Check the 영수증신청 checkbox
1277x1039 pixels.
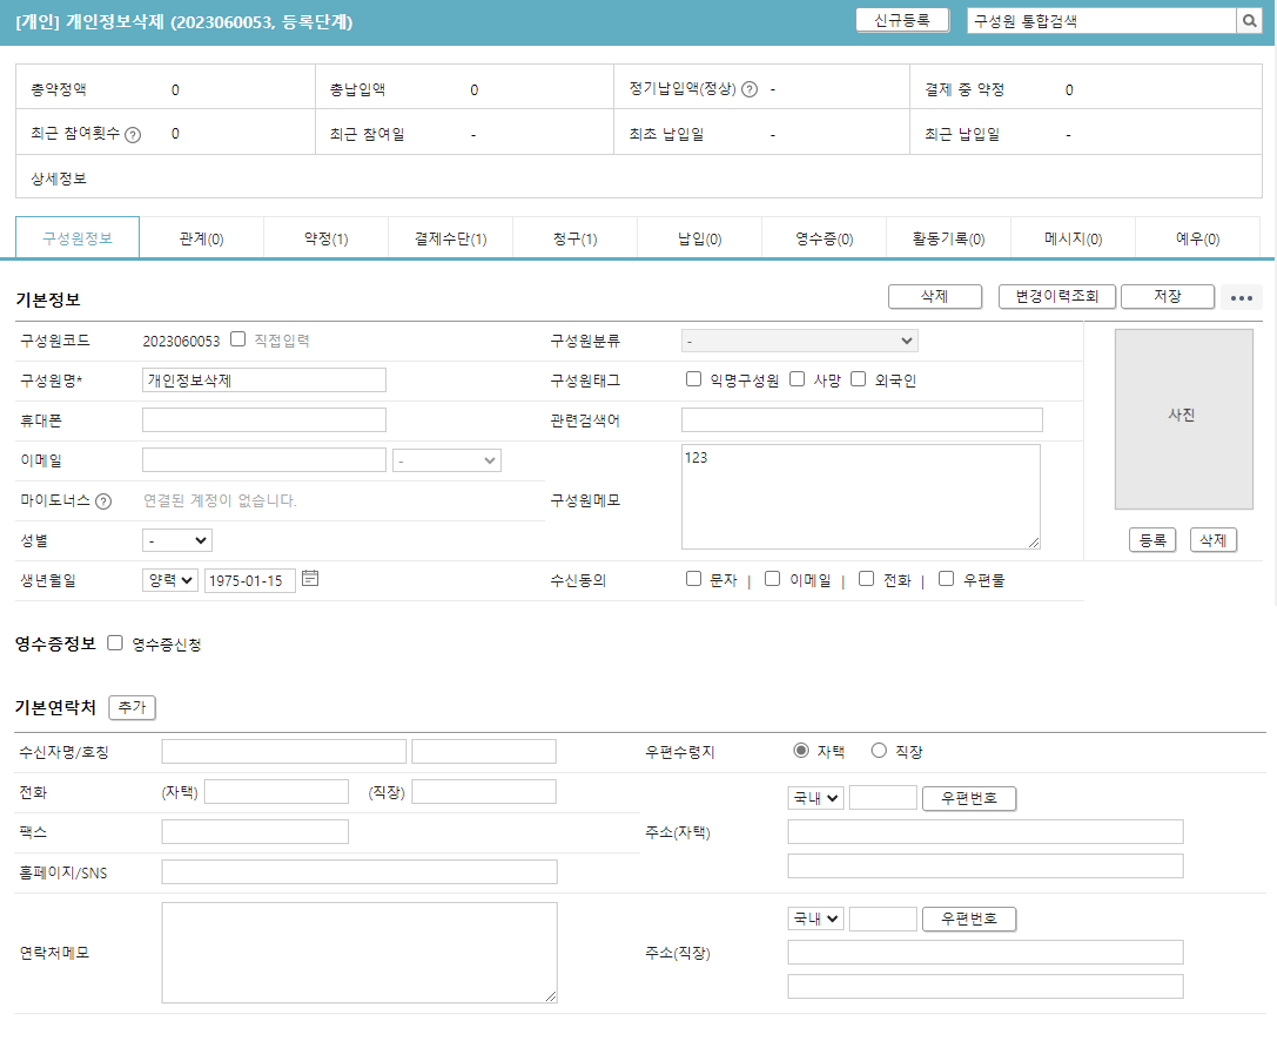[115, 643]
